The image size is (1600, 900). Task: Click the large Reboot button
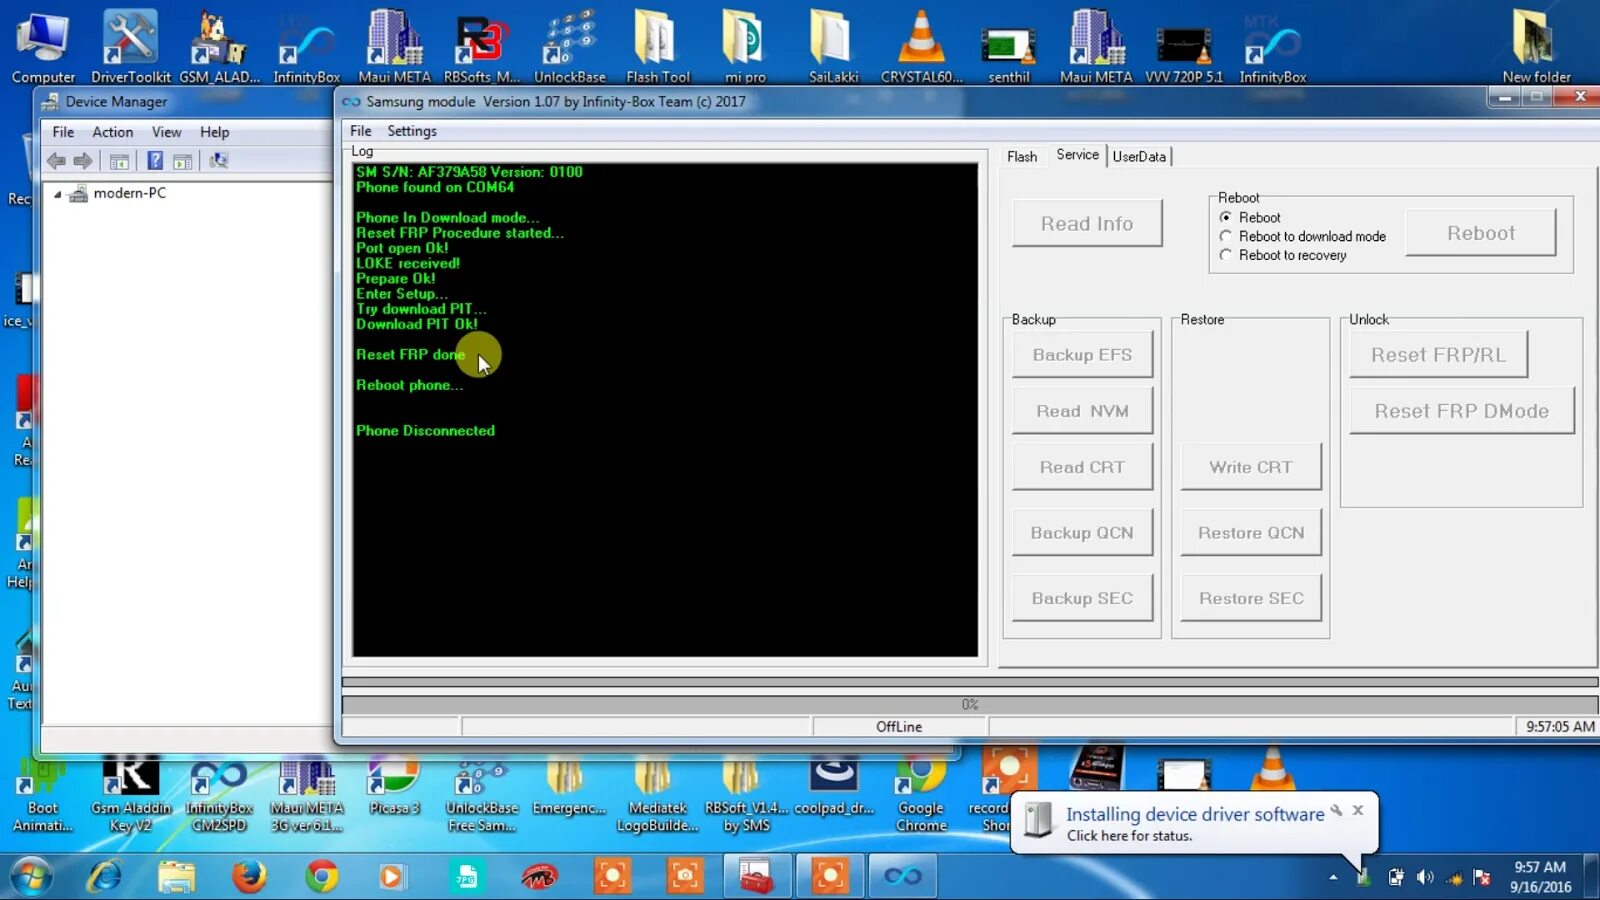pos(1481,233)
